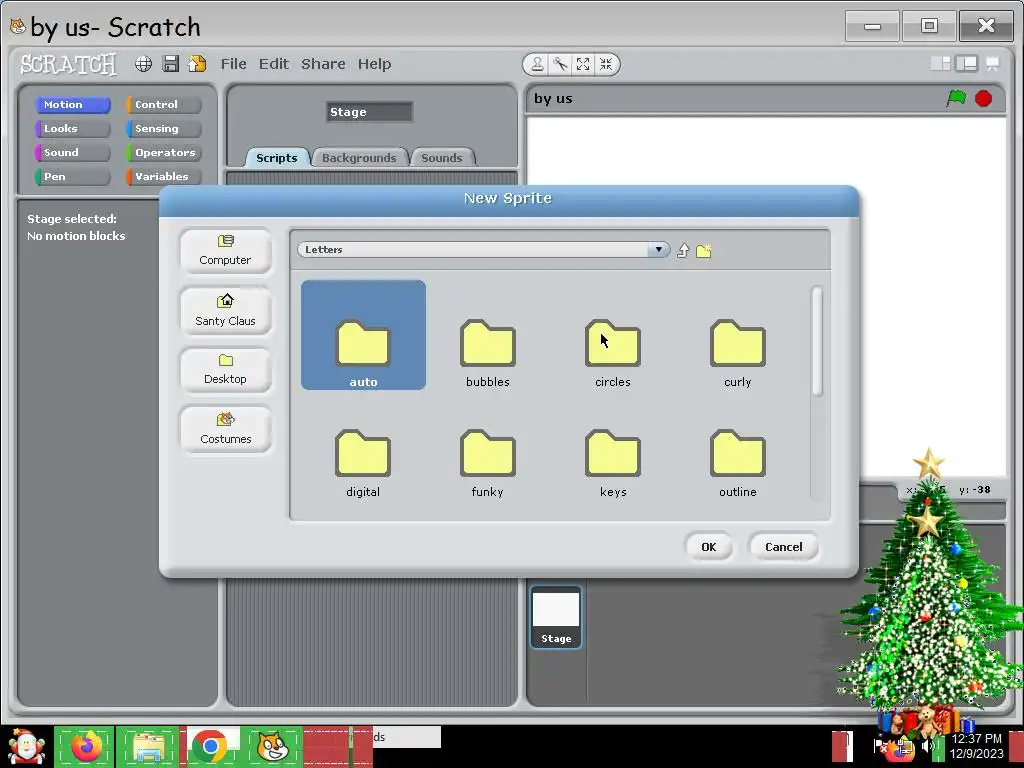Image resolution: width=1024 pixels, height=768 pixels.
Task: Enter presentation mode
Action: [x=993, y=63]
